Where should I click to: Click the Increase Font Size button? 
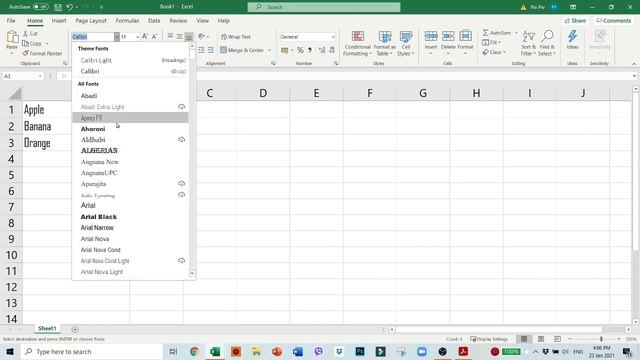coord(145,37)
